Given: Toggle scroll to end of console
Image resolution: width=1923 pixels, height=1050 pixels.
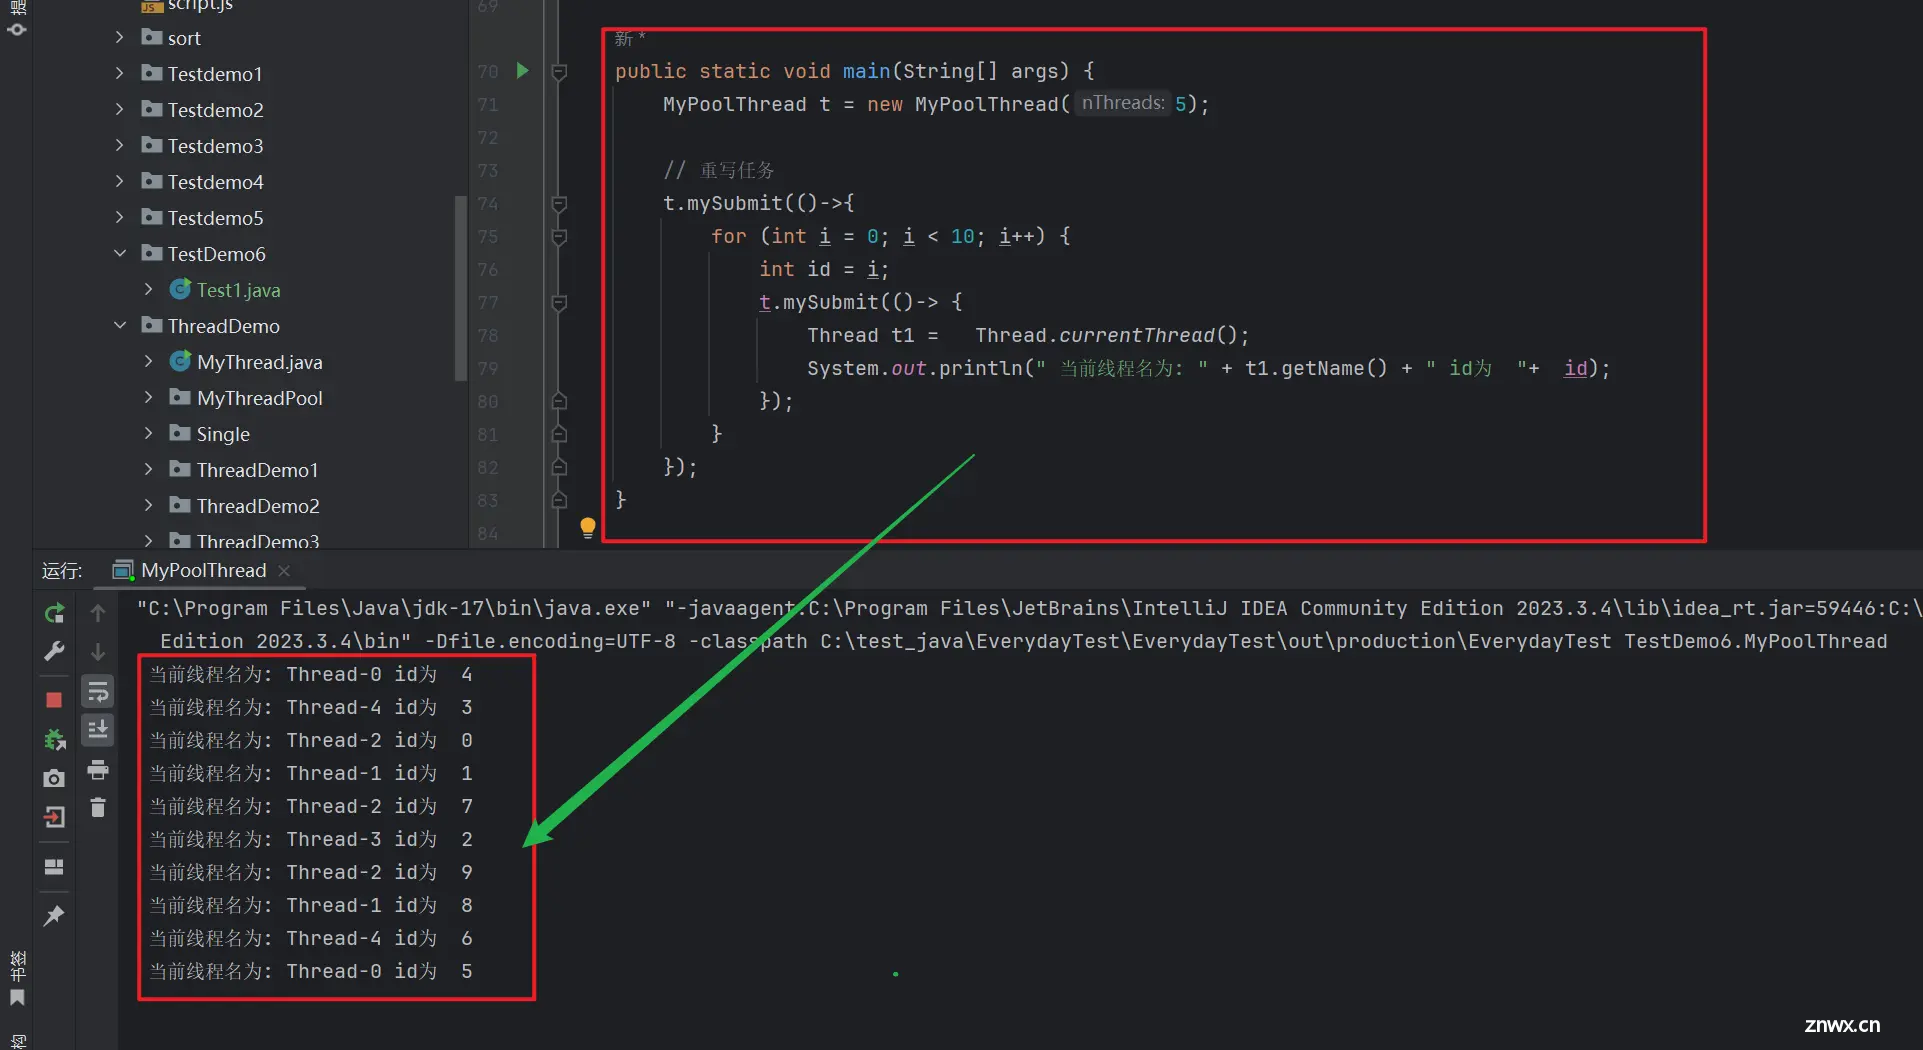Looking at the screenshot, I should coord(98,730).
